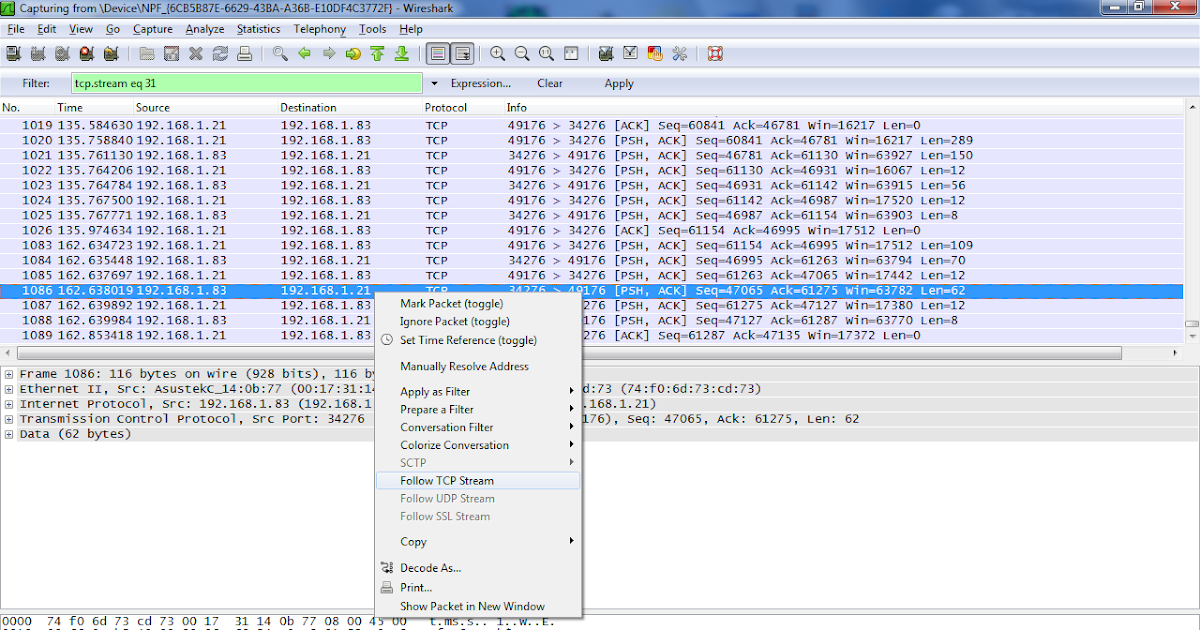Expand the Transmission Control Protocol node
Viewport: 1200px width, 630px height.
pos(9,419)
